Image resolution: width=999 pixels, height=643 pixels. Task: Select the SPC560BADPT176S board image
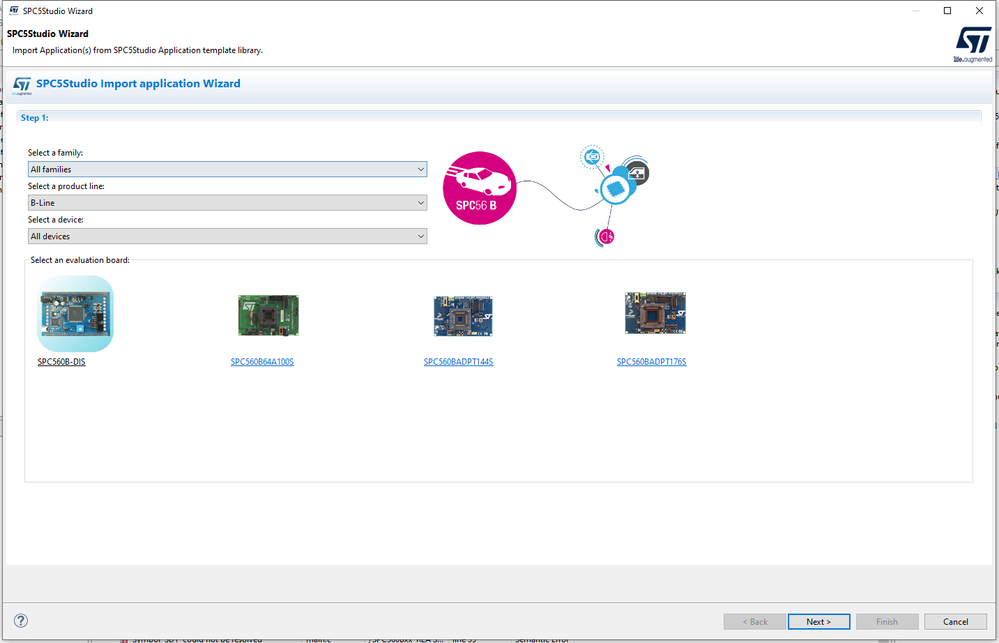[655, 313]
